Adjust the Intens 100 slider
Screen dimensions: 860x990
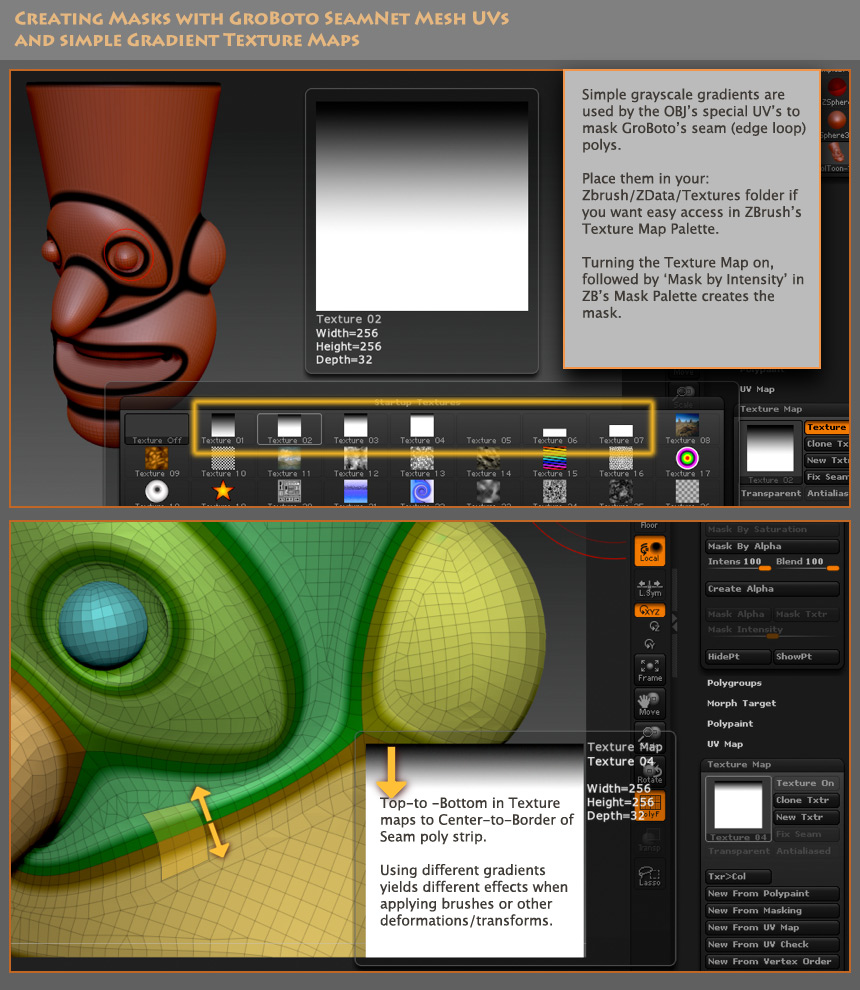[x=738, y=562]
